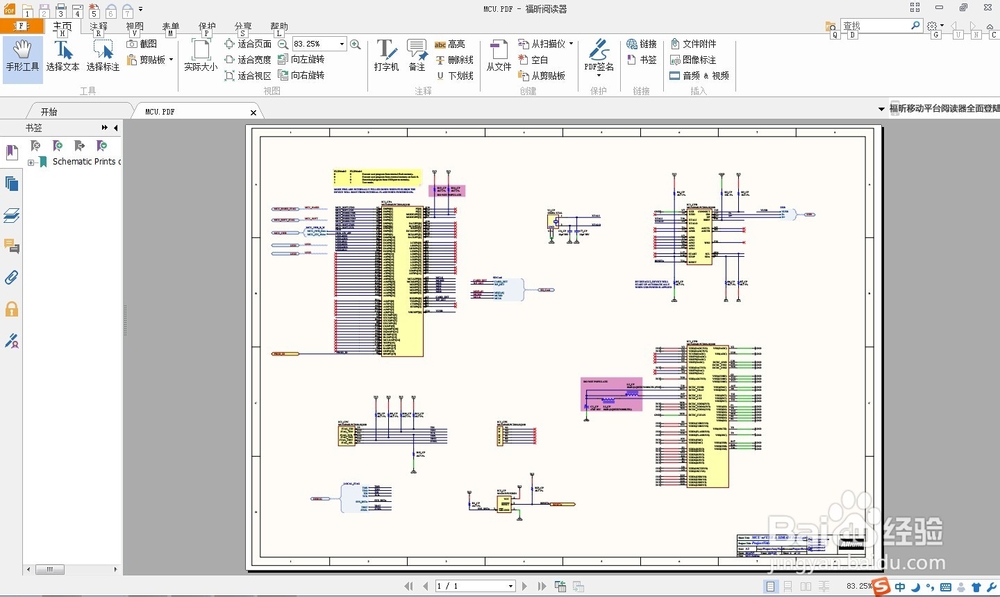The width and height of the screenshot is (1000, 597).
Task: Create PDF from file (从文件)
Action: 498,56
